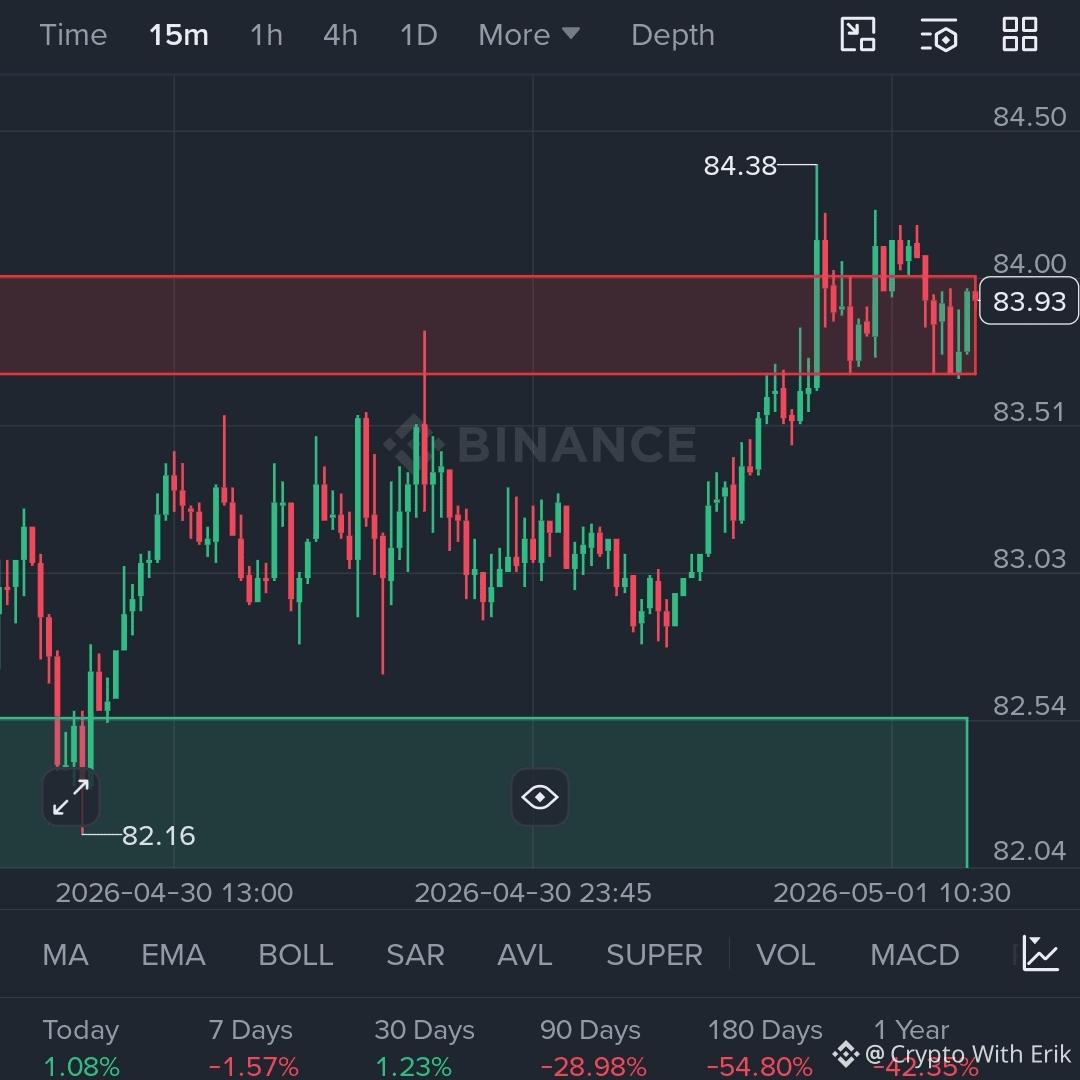Toggle drawings visibility eye icon
Viewport: 1080px width, 1080px height.
540,798
